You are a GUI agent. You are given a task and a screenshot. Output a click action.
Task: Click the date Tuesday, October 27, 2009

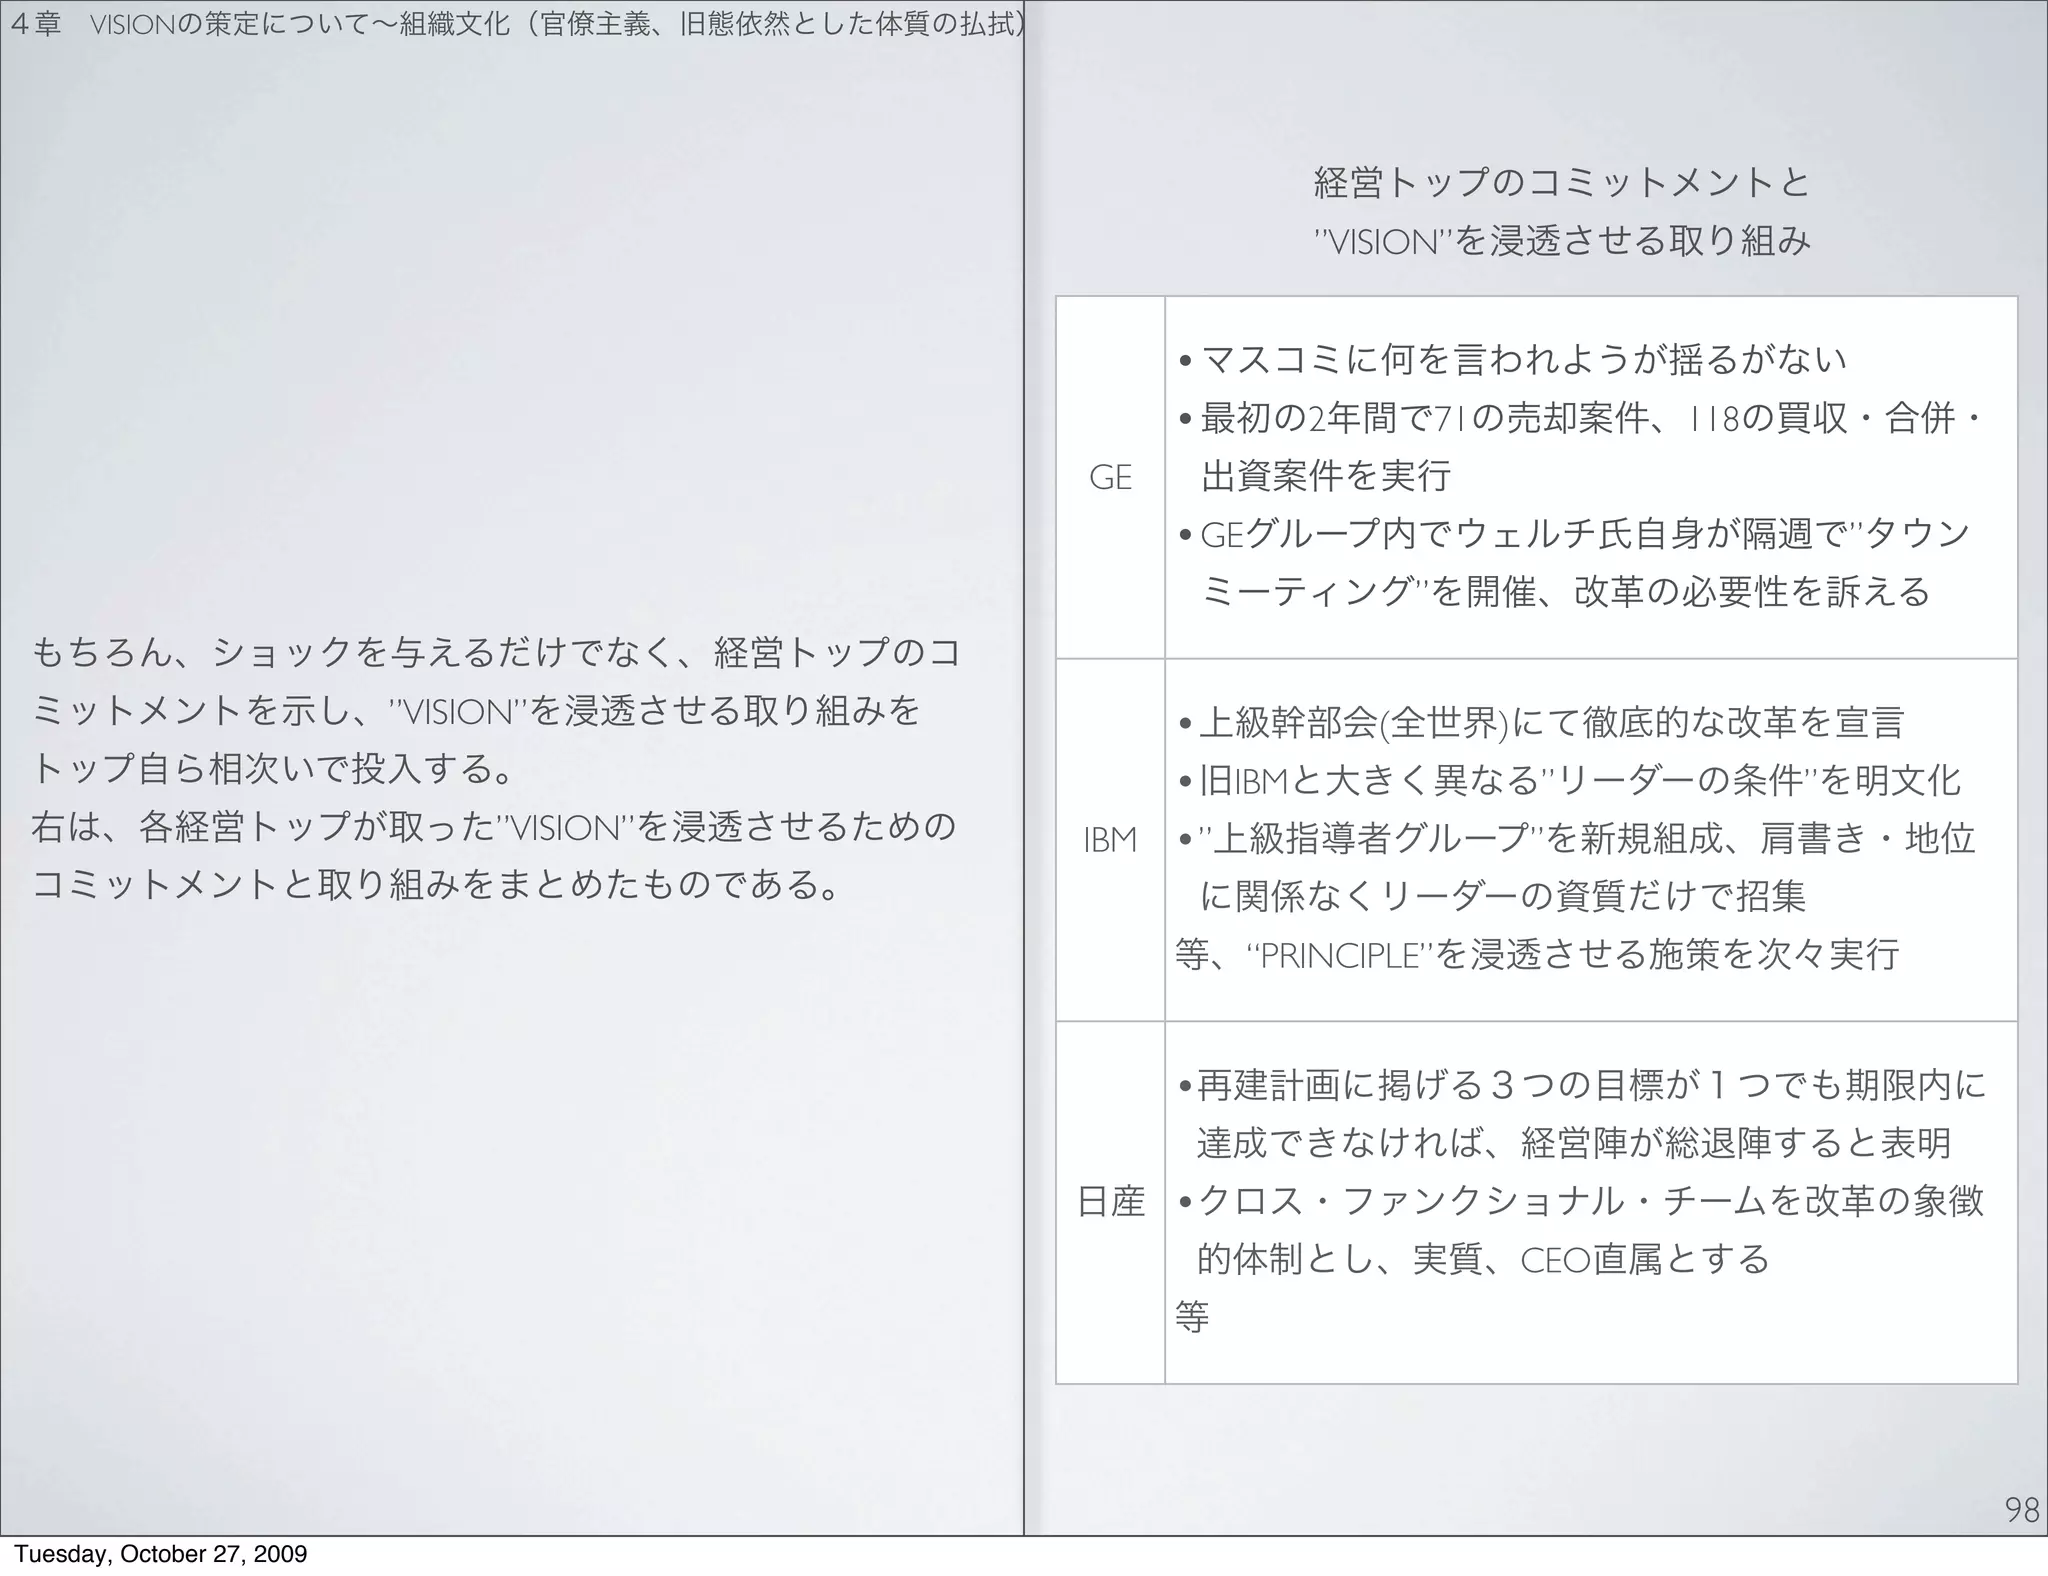pyautogui.click(x=160, y=1554)
